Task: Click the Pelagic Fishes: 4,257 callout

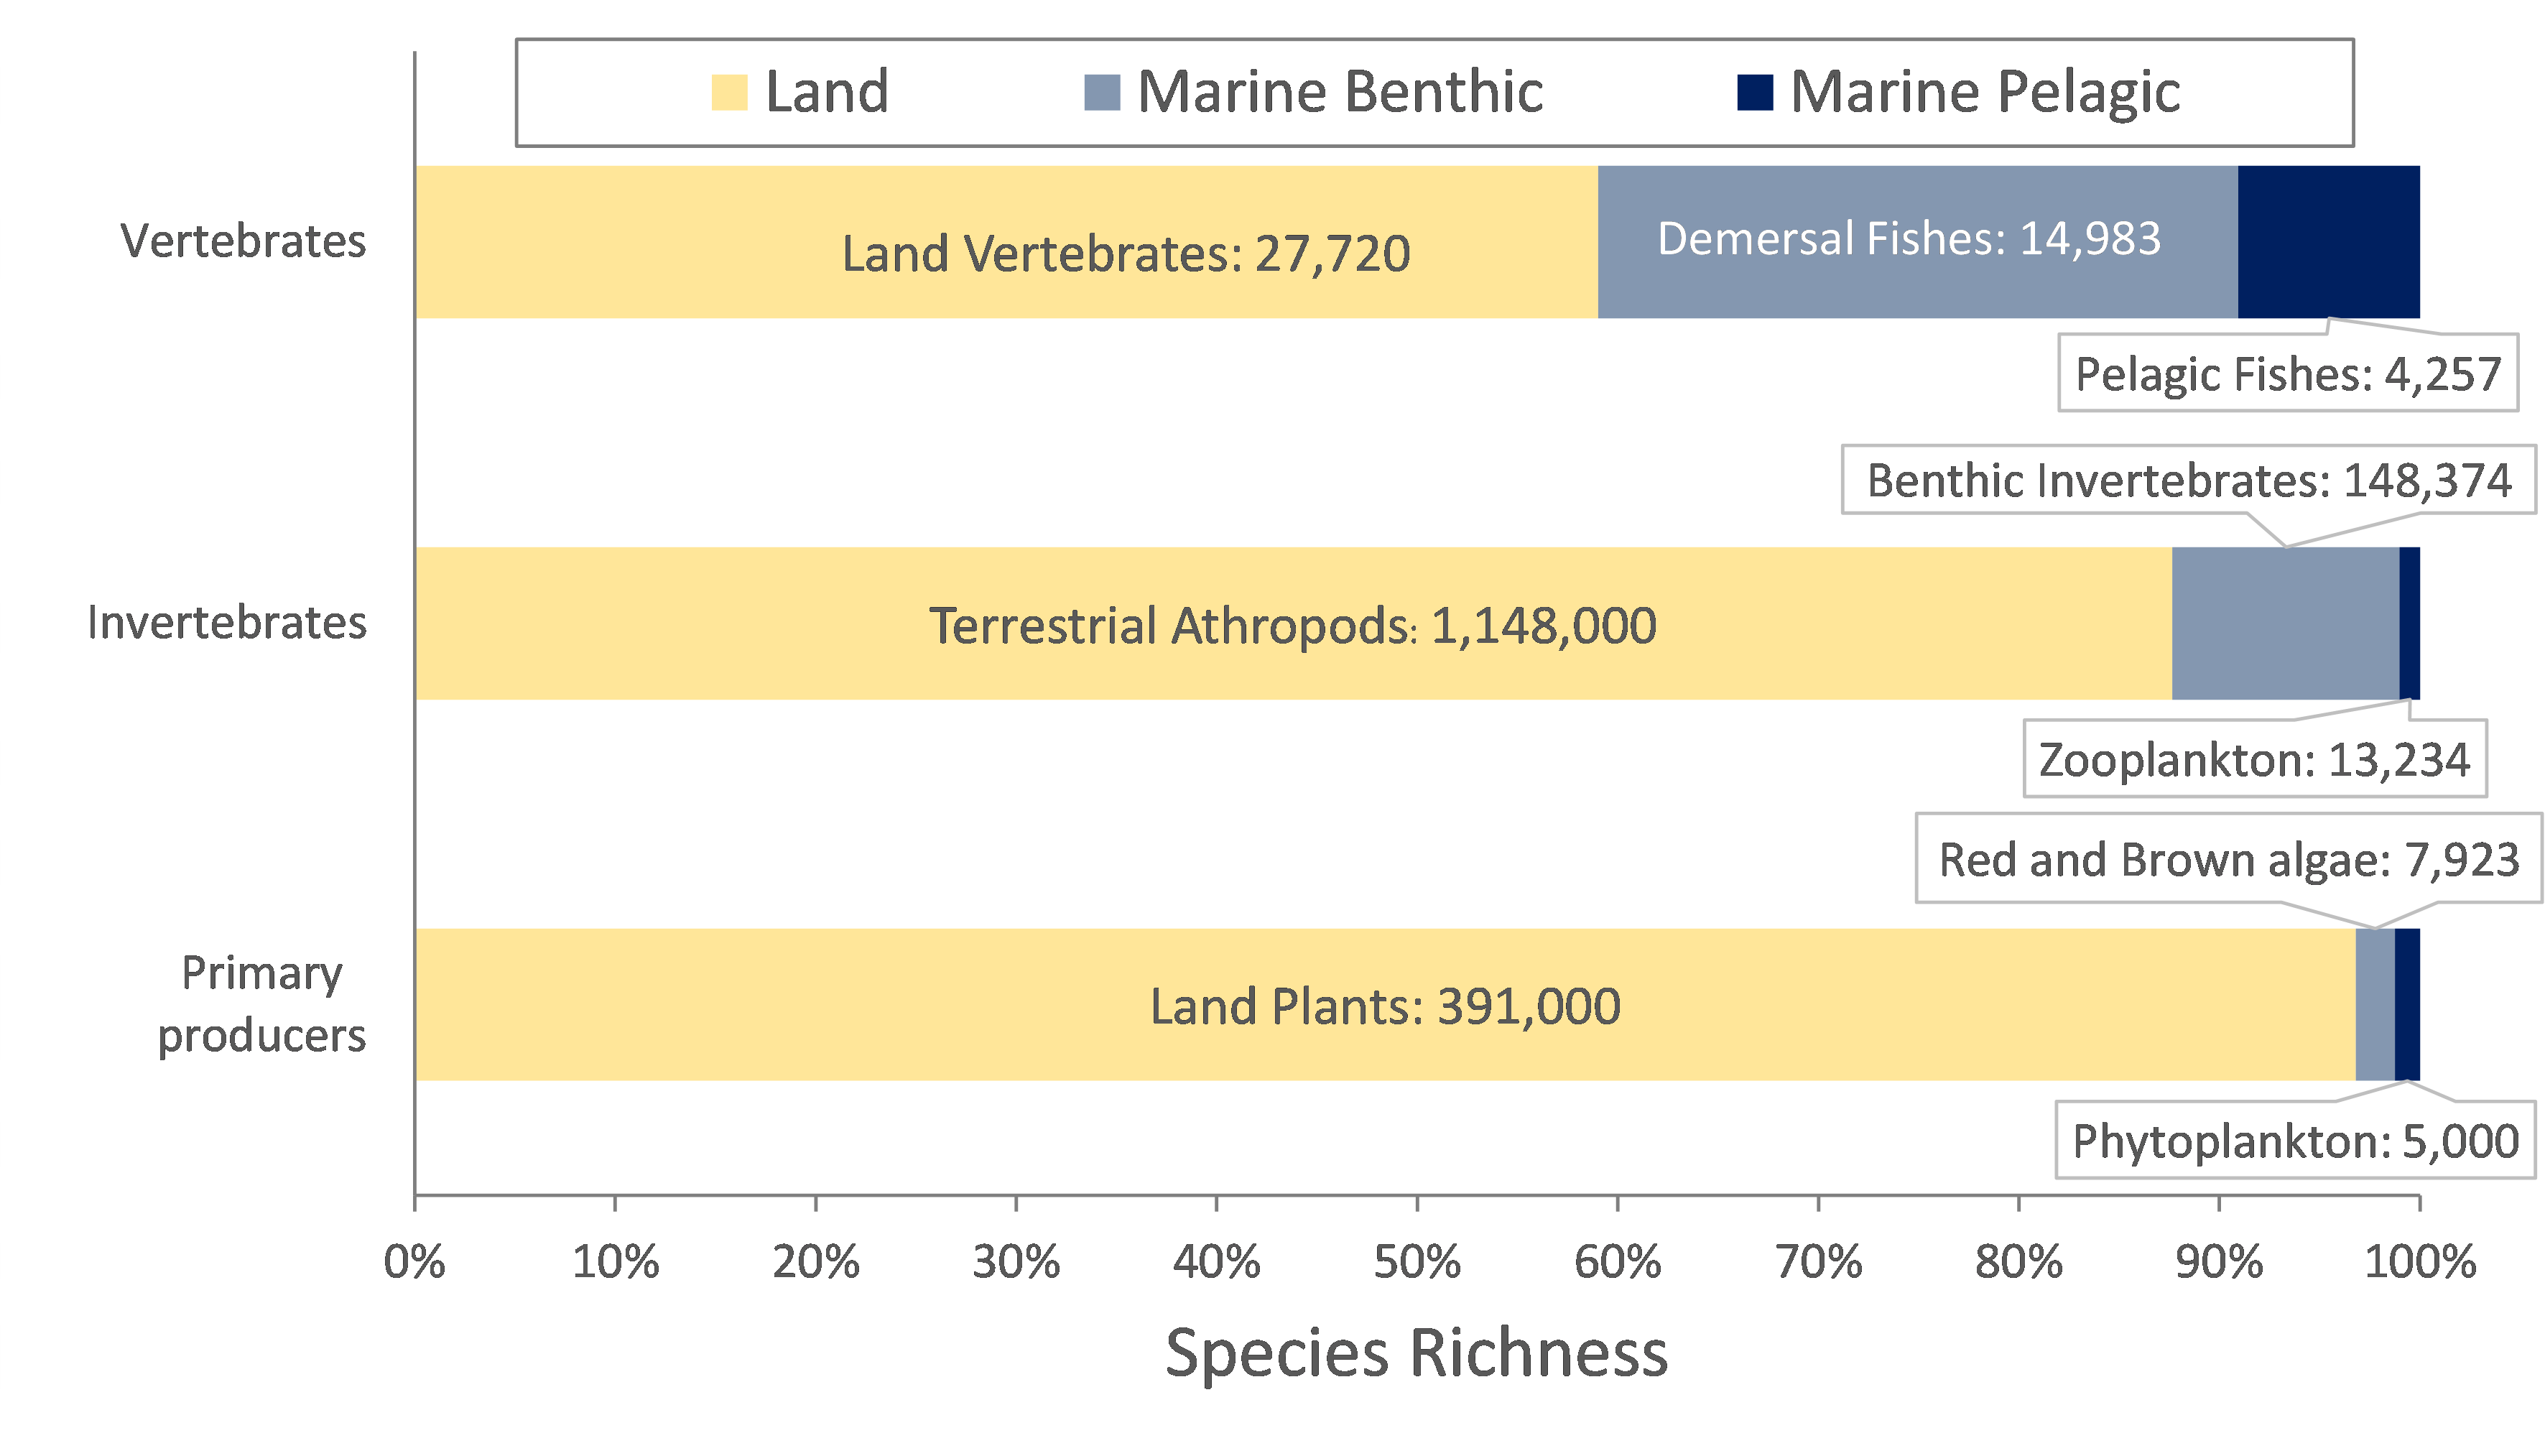Action: pos(2288,374)
